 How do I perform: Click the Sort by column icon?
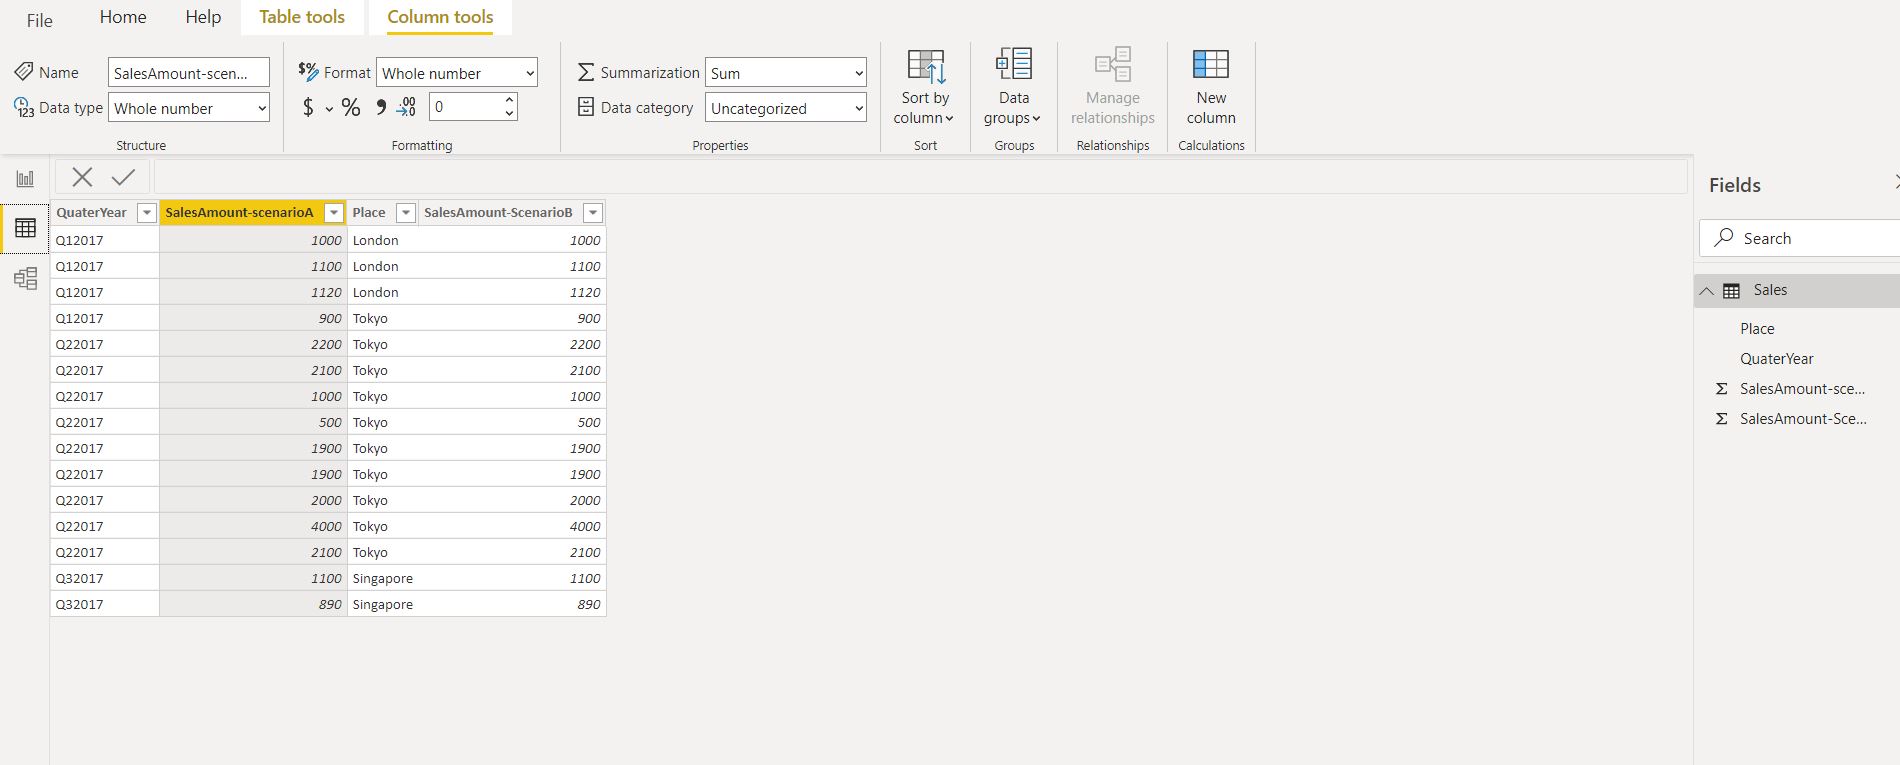[925, 66]
